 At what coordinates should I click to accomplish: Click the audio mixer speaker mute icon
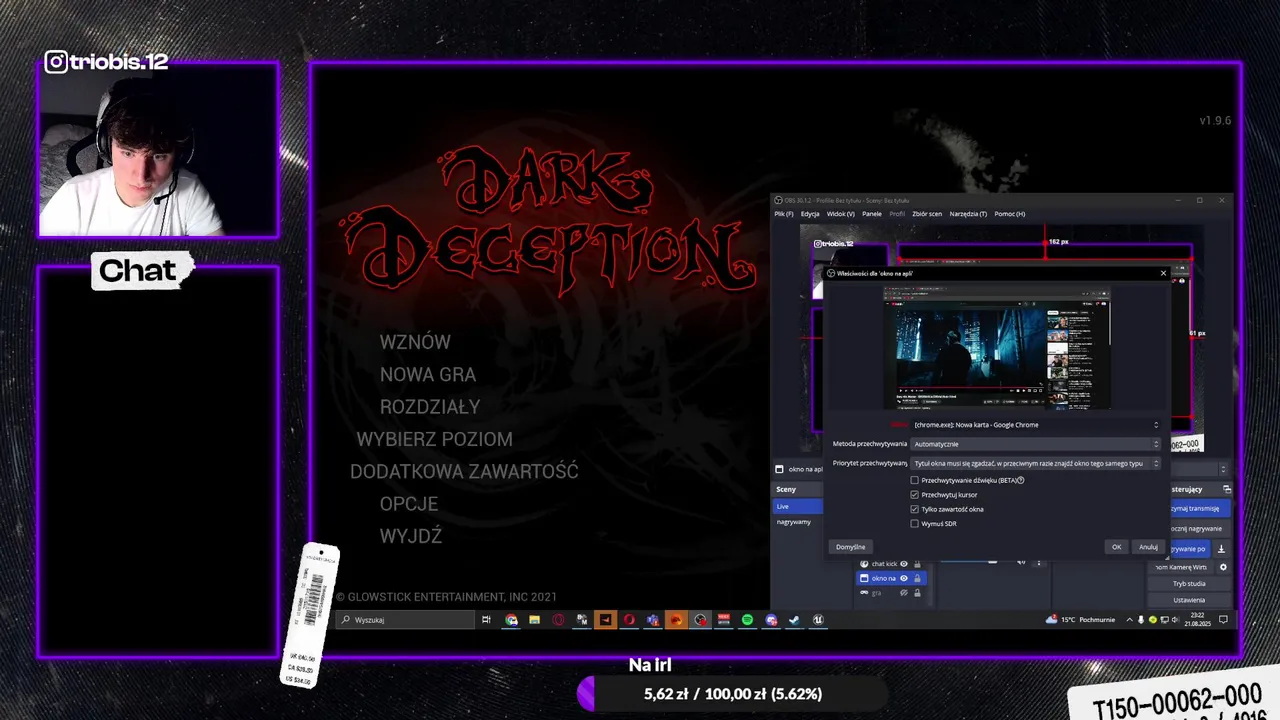1021,561
